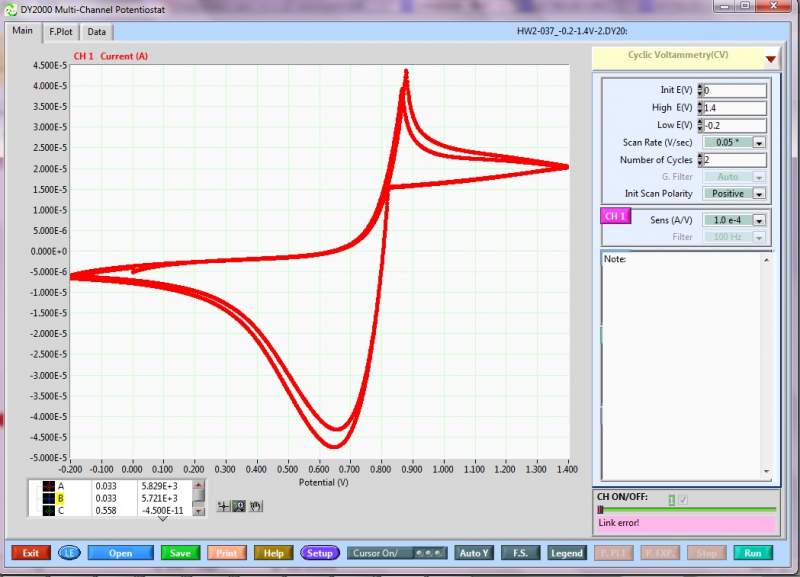Click the High E(V) stepper arrows
This screenshot has height=577, width=800.
tap(700, 108)
